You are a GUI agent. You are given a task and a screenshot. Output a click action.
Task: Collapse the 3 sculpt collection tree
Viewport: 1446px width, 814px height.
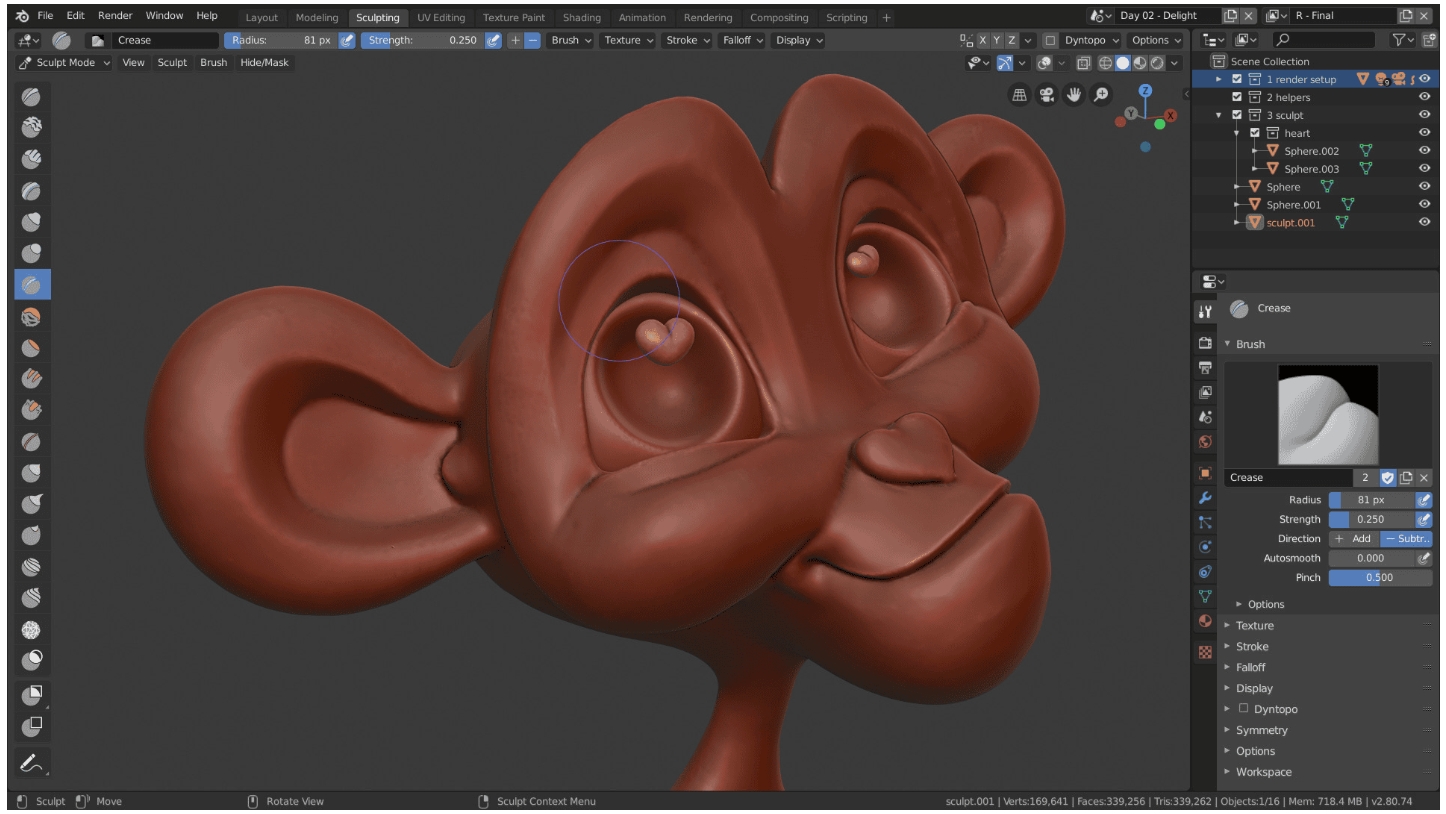coord(1219,115)
